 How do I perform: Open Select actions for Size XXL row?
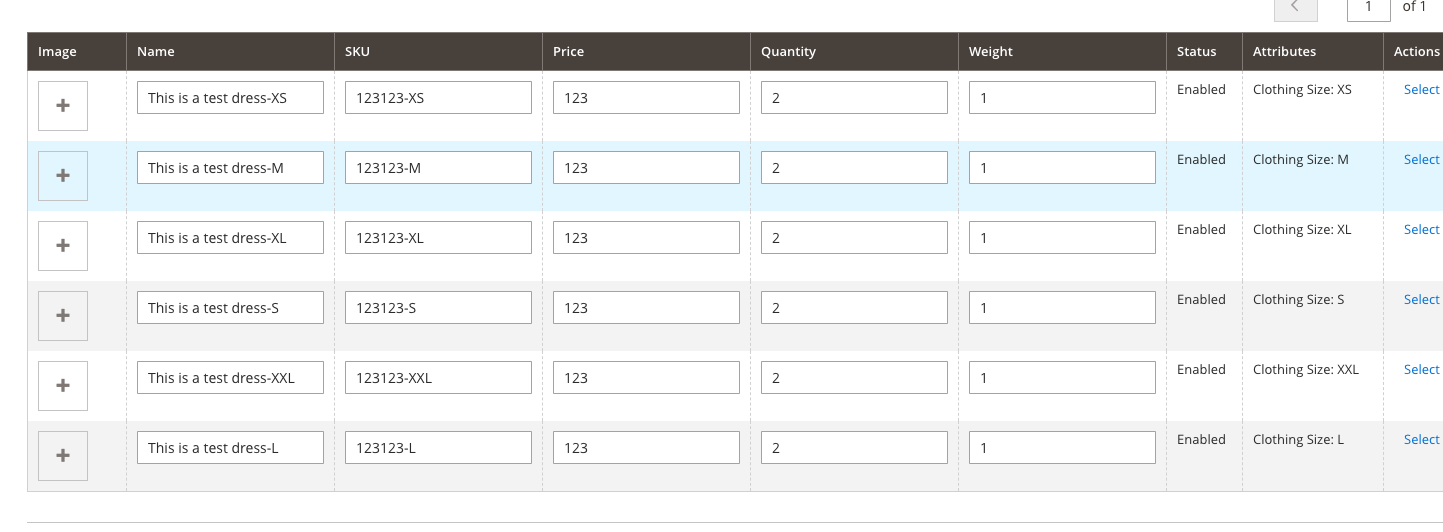pyautogui.click(x=1421, y=369)
